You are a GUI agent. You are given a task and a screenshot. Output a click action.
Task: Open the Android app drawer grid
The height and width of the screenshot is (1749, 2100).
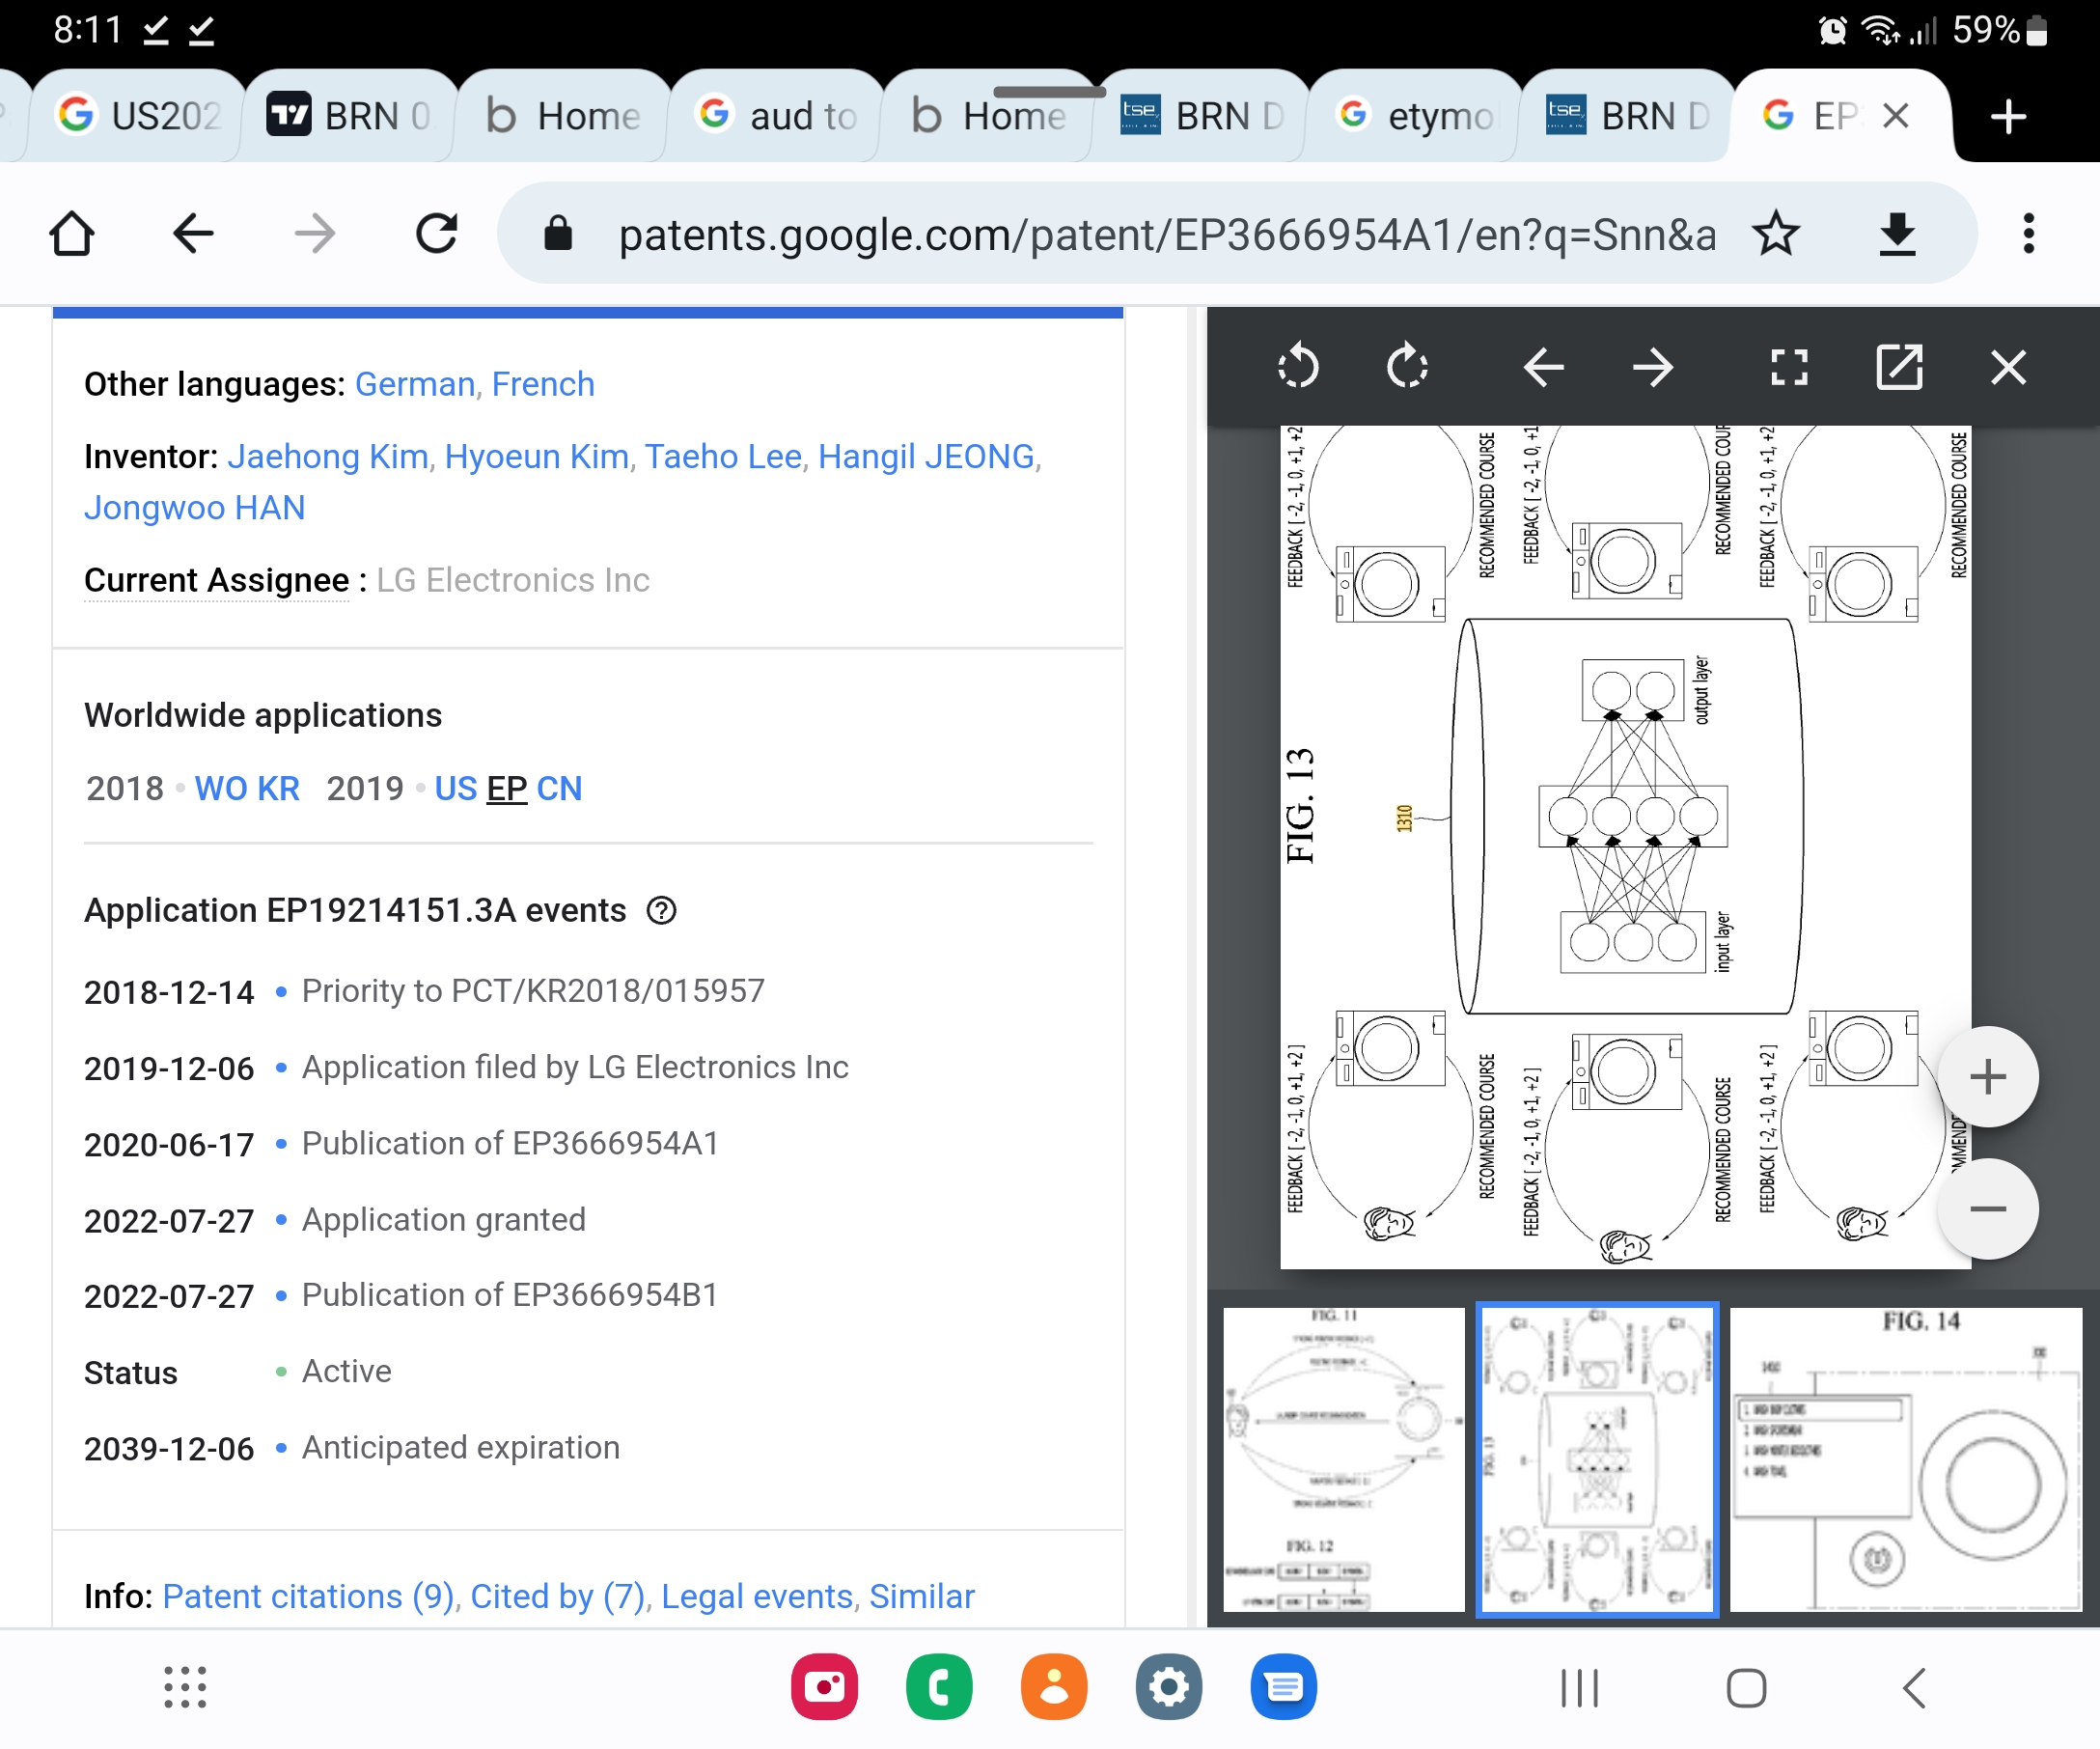pyautogui.click(x=185, y=1687)
